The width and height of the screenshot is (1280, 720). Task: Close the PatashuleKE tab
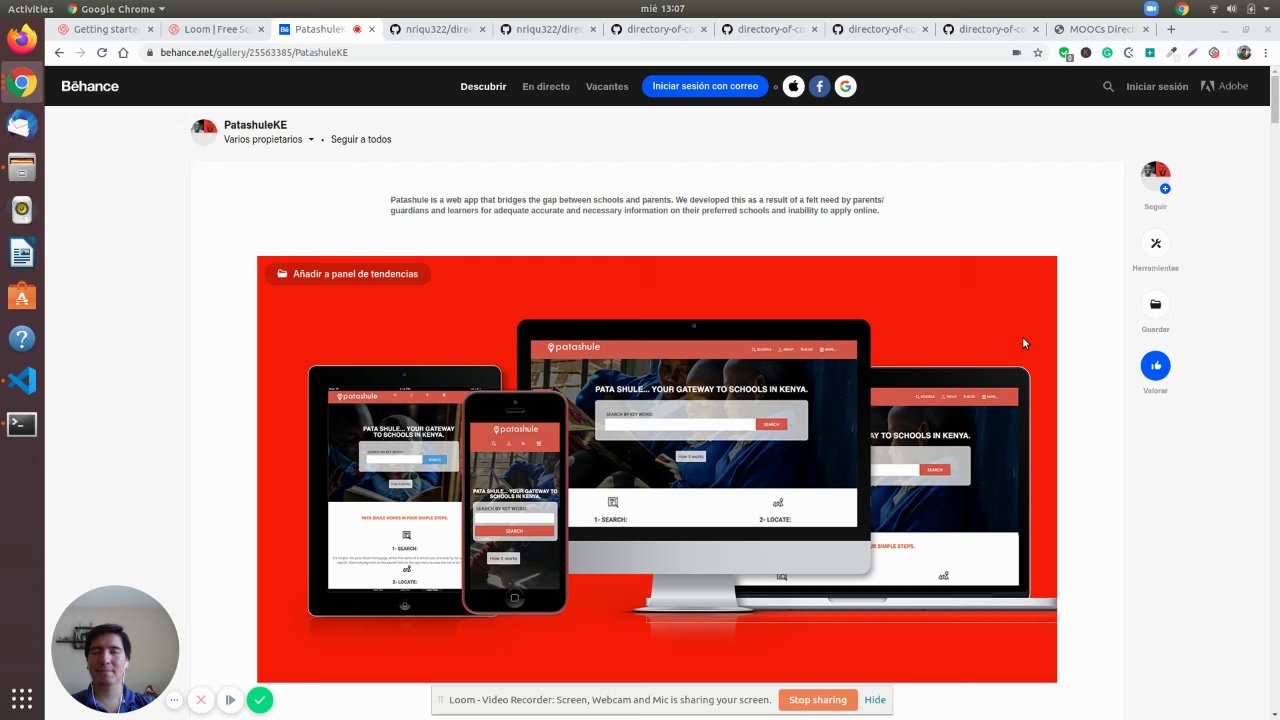372,29
